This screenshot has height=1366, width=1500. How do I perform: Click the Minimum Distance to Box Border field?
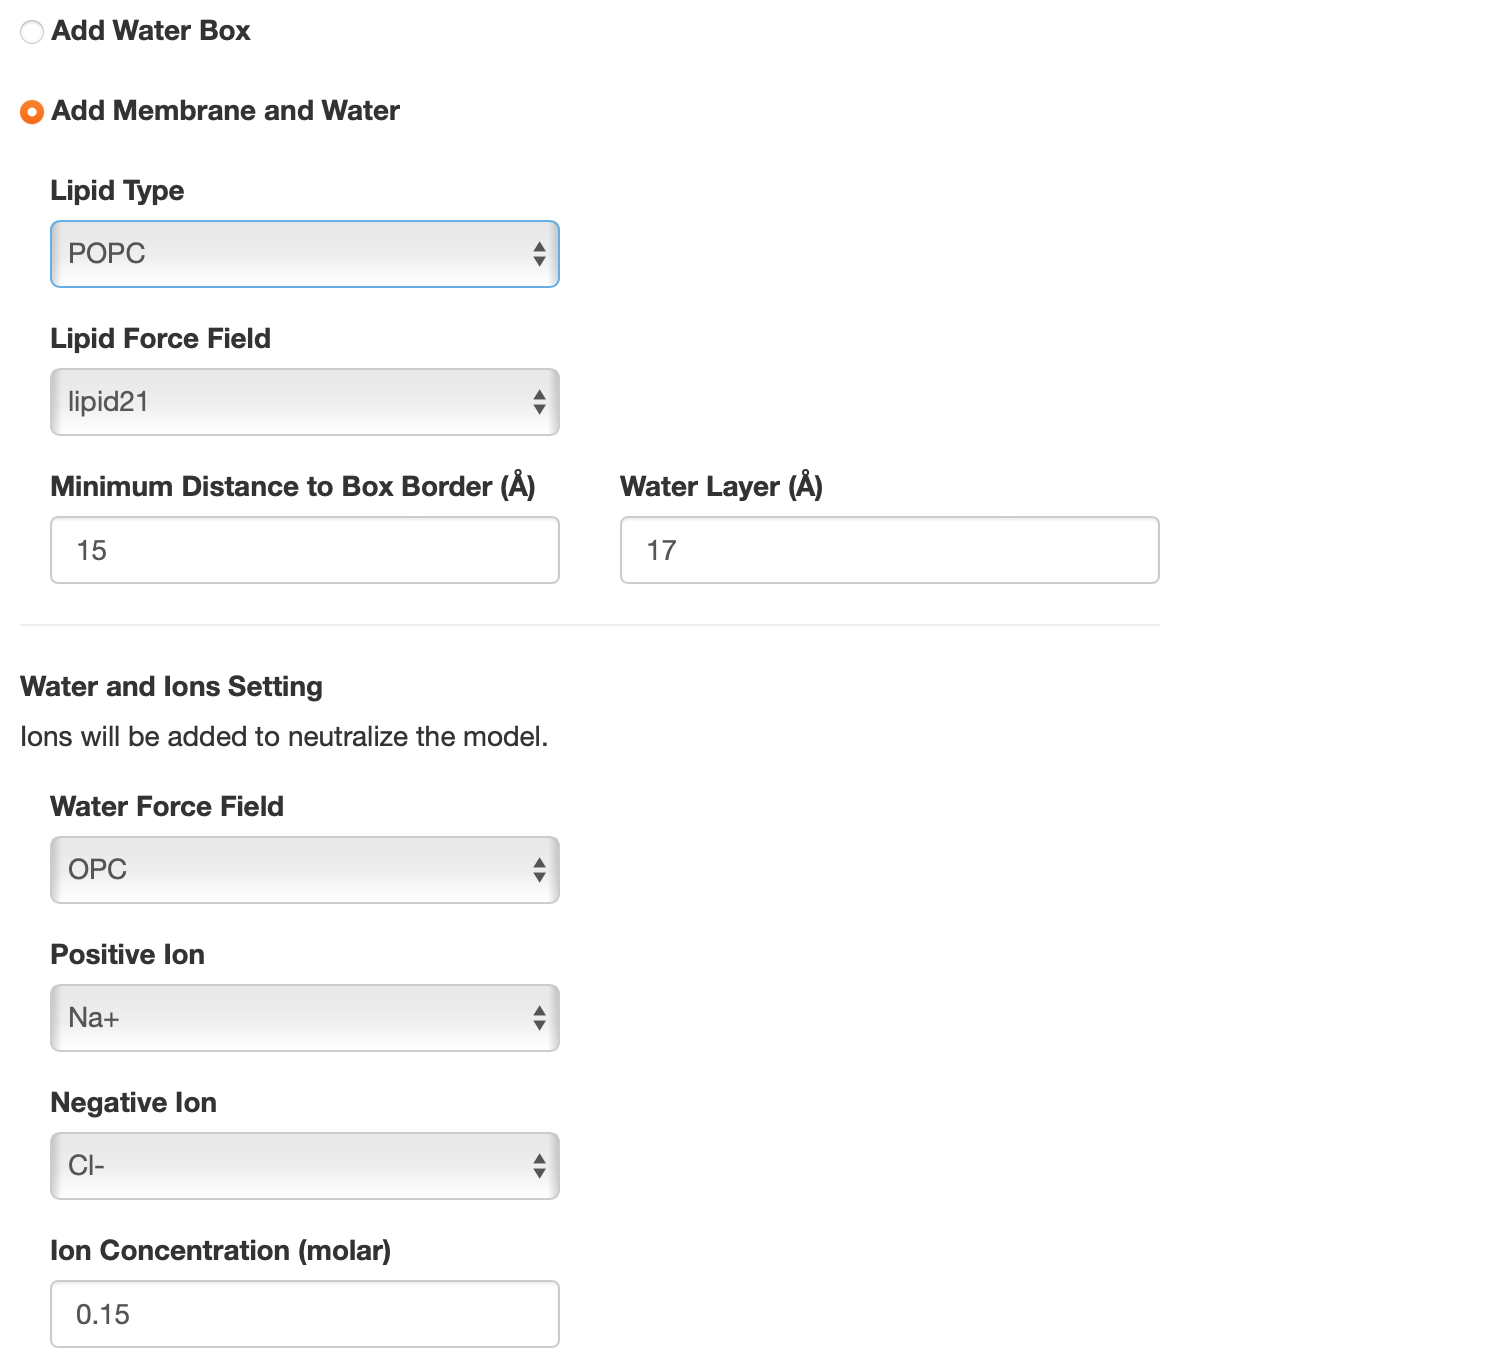[305, 550]
